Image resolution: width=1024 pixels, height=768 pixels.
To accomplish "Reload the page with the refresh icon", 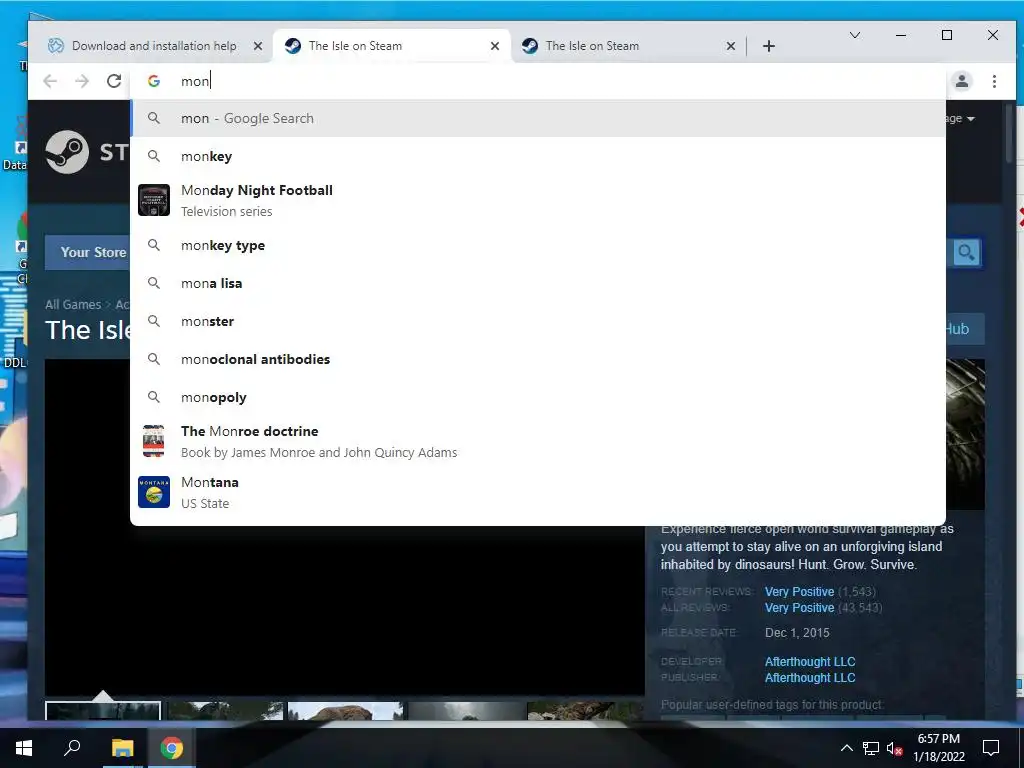I will [114, 81].
